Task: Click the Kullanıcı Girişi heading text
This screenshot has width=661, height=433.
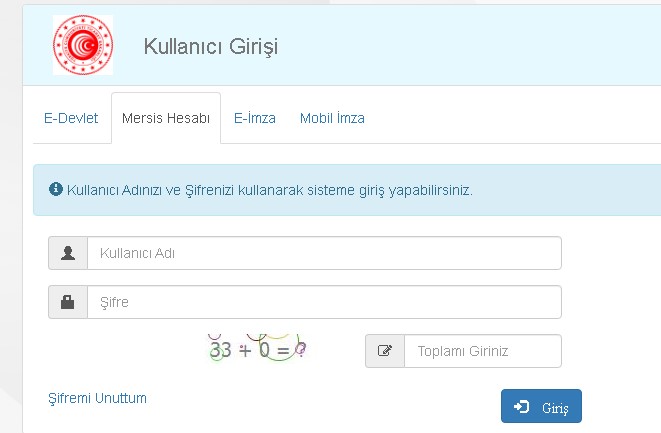Action: click(211, 46)
